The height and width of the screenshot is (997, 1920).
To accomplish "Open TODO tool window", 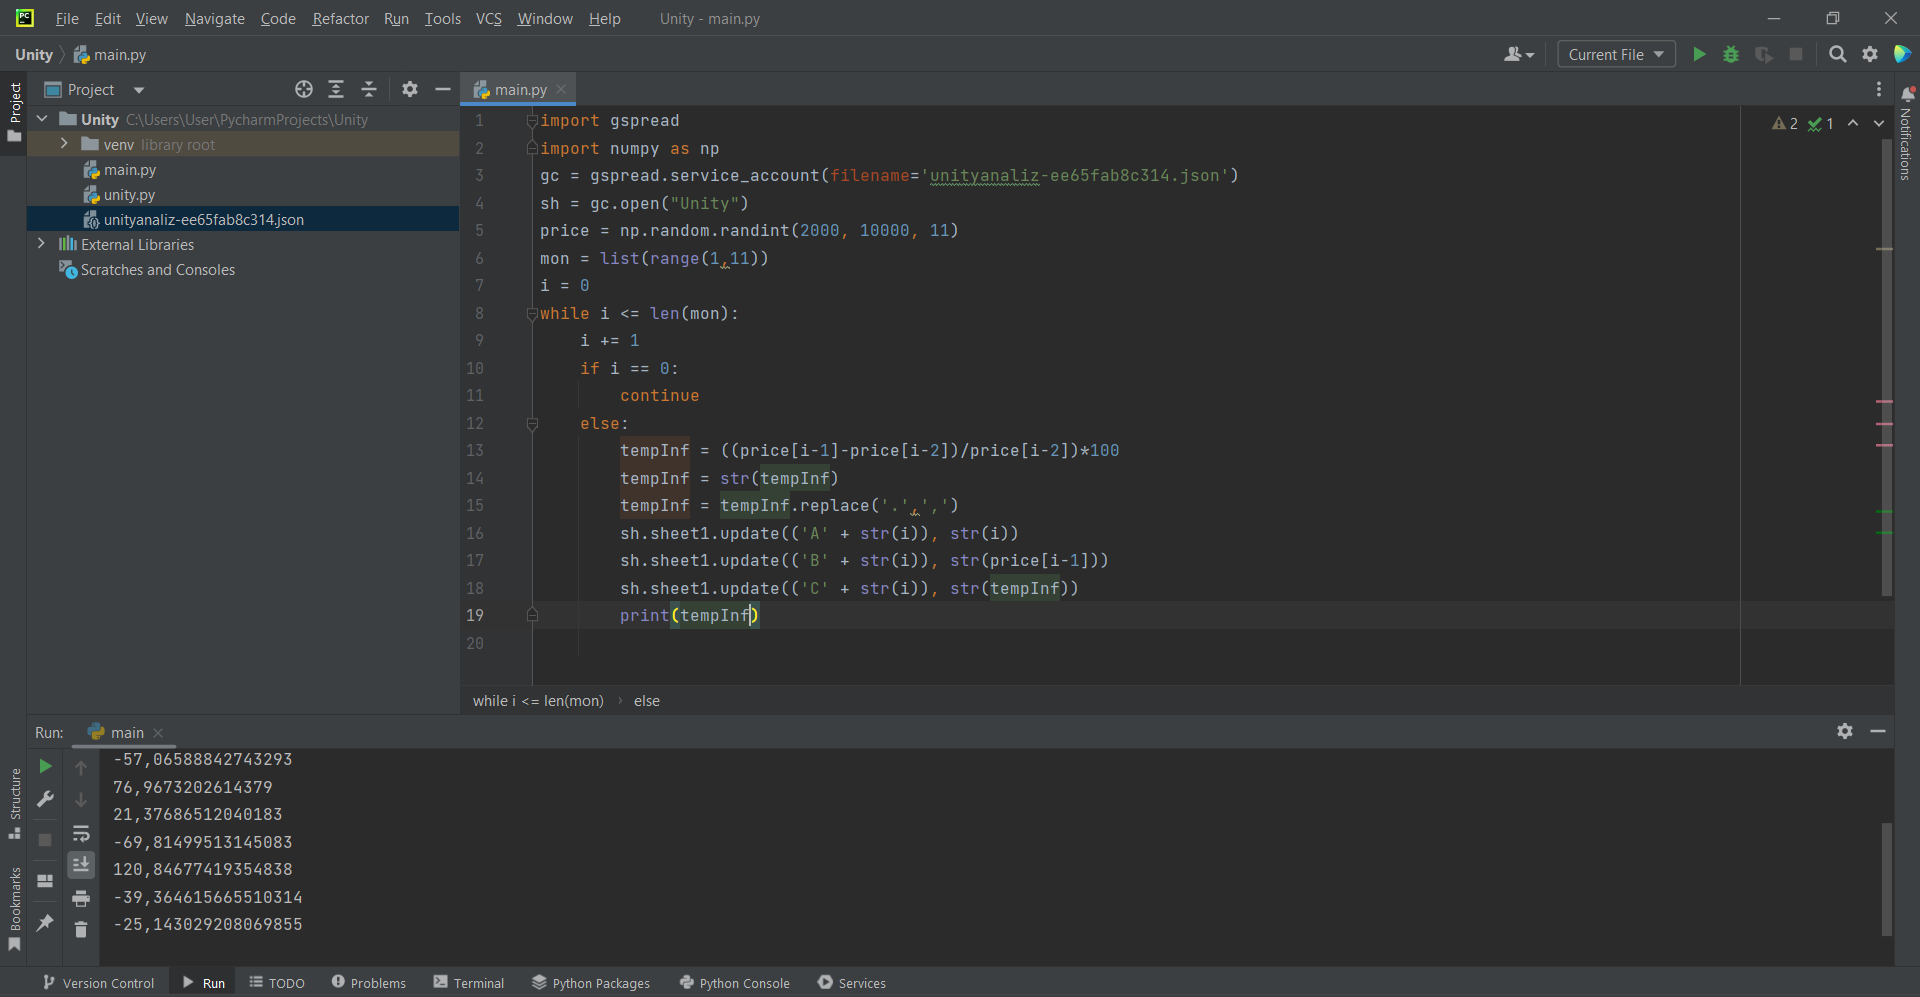I will point(276,983).
